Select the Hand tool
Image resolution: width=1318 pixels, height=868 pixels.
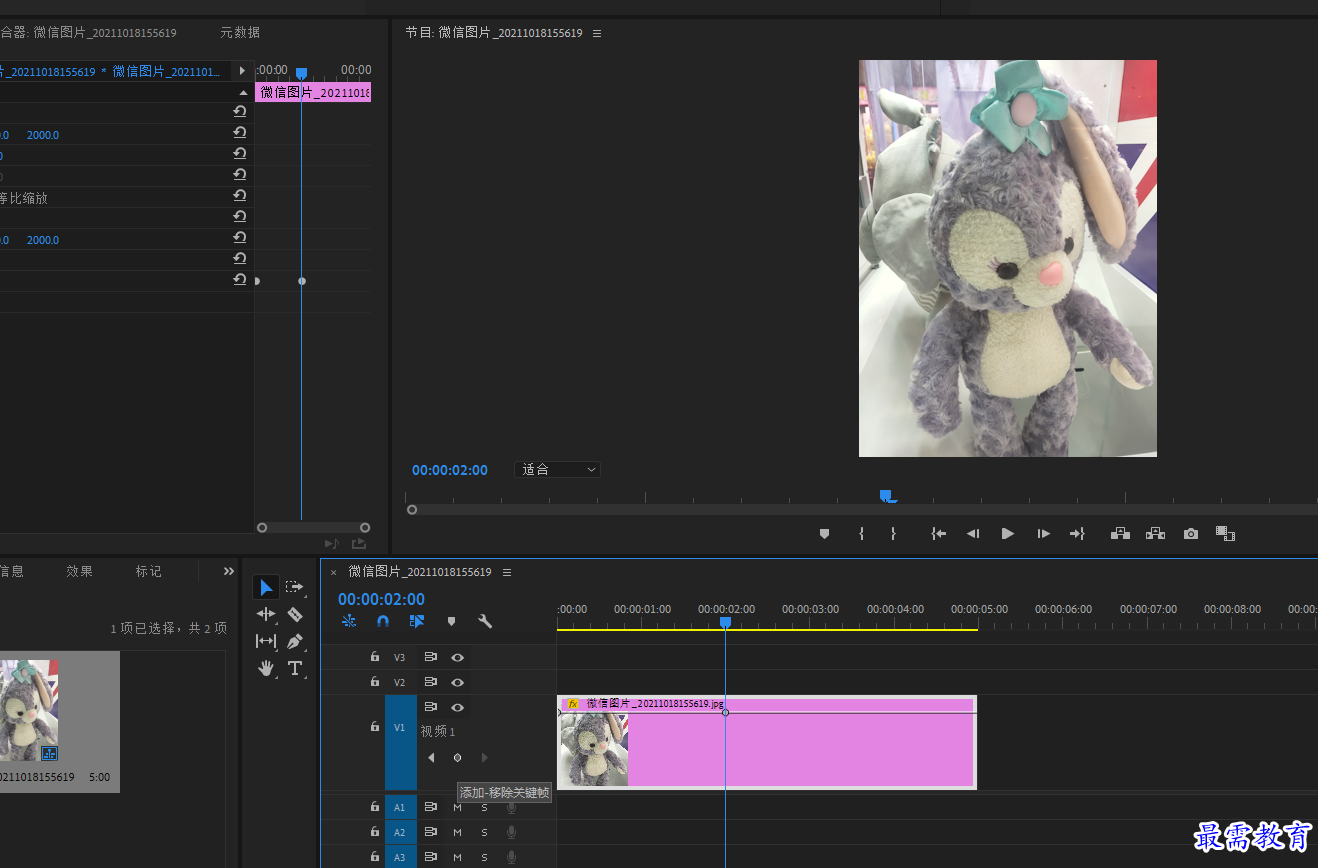266,668
